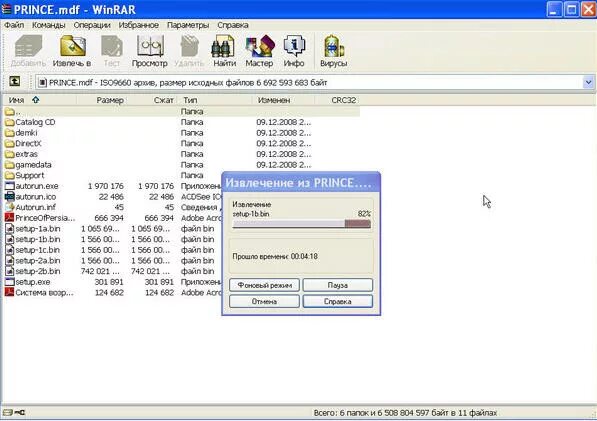597x421 pixels.
Task: Click the Система возр... PDF icon
Action: tap(10, 293)
